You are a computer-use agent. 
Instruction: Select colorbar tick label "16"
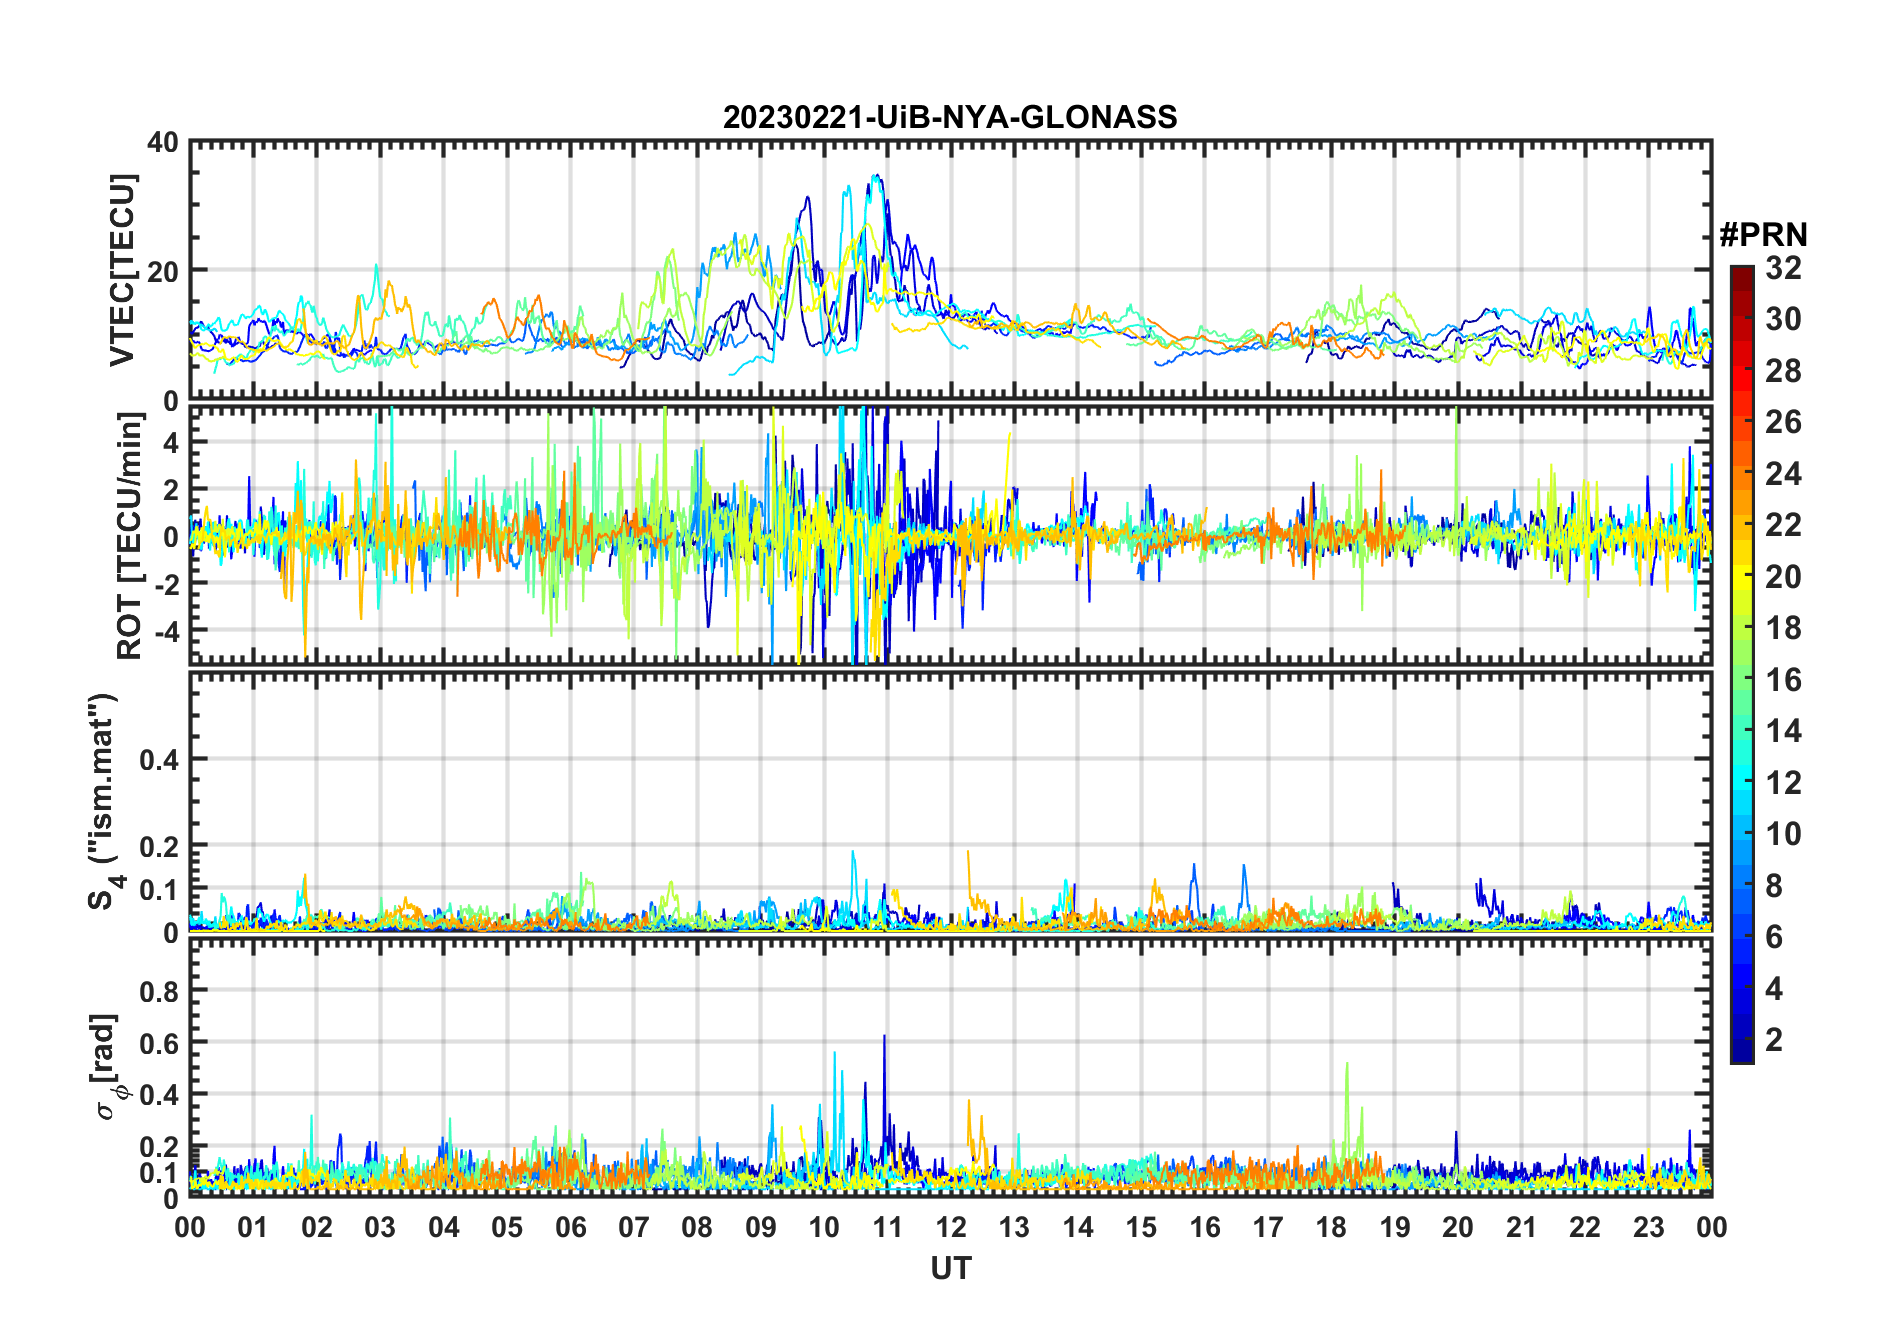coord(1783,680)
